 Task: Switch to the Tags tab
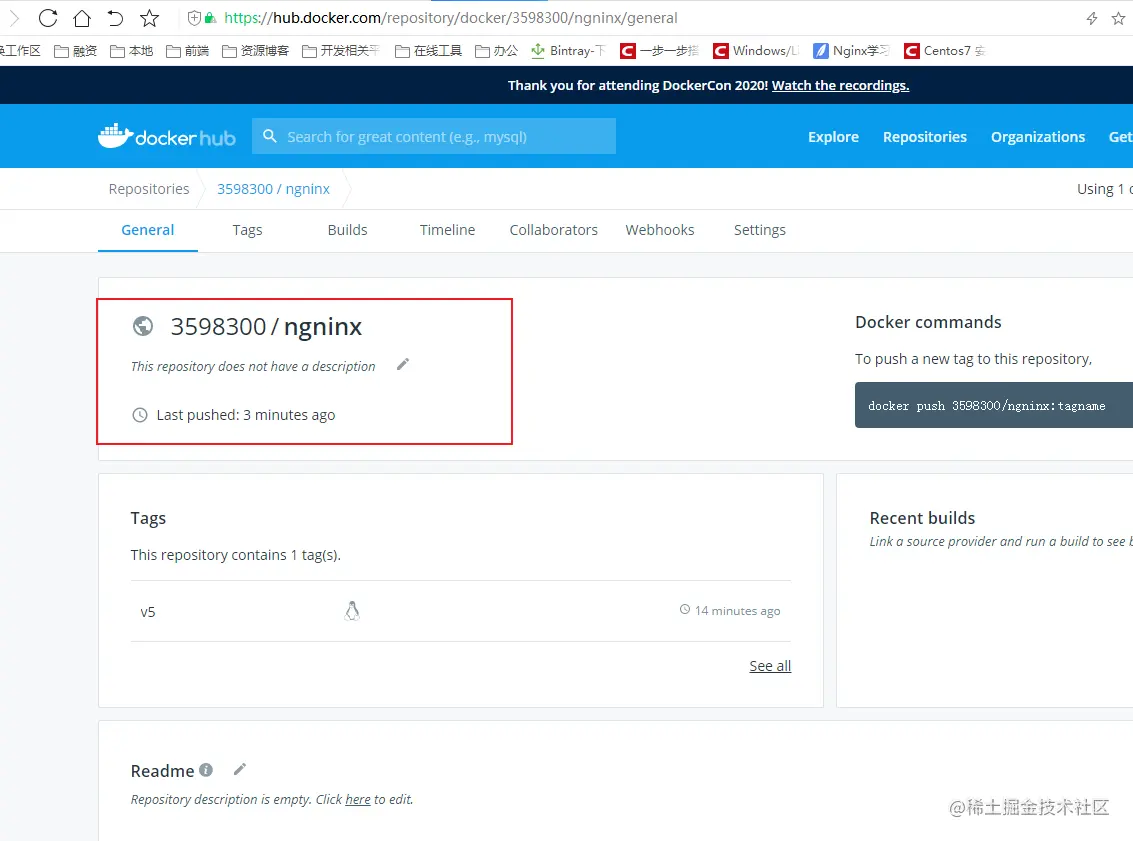tap(247, 230)
